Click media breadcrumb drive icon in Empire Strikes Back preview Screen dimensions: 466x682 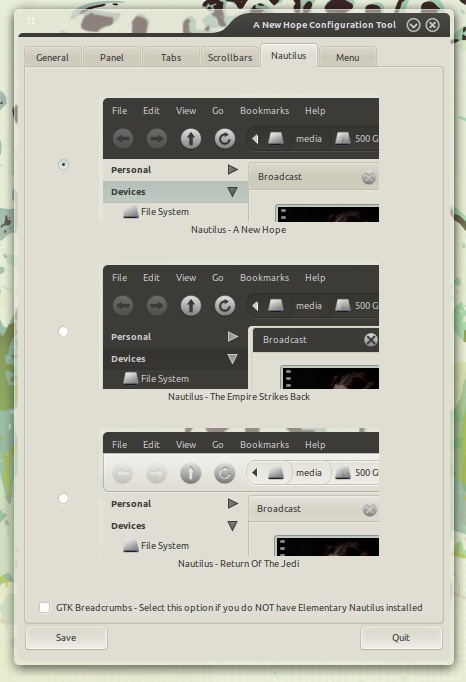(276, 306)
